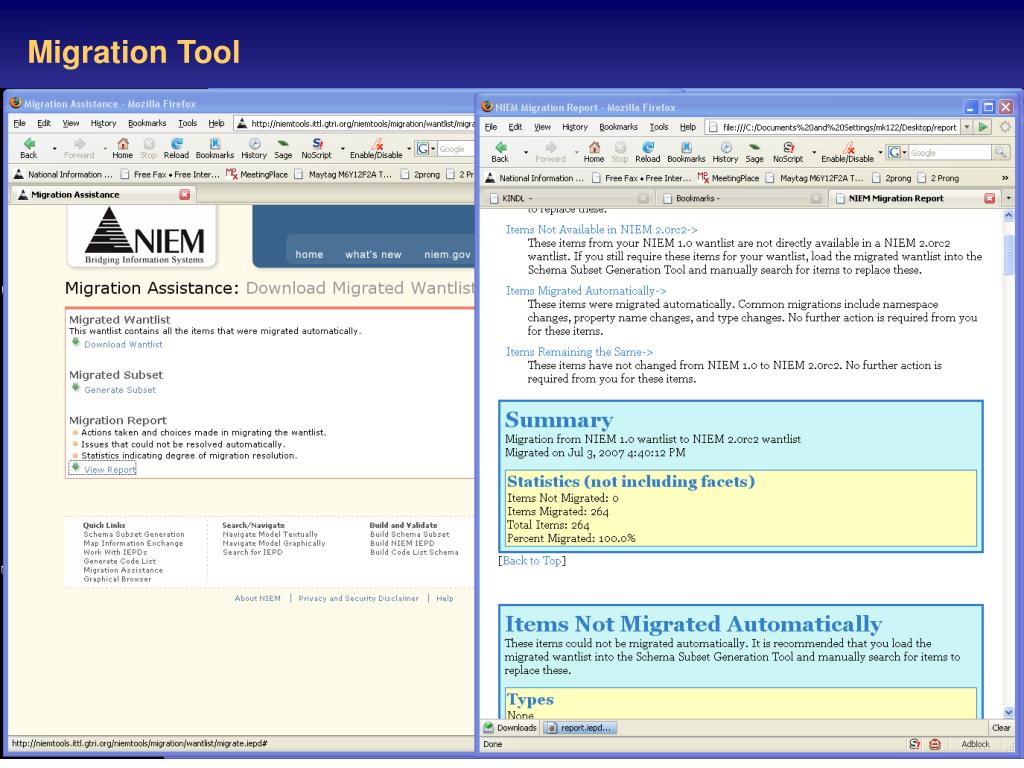Image resolution: width=1024 pixels, height=768 pixels.
Task: Click scrollbar up arrow in report window
Action: click(1008, 215)
